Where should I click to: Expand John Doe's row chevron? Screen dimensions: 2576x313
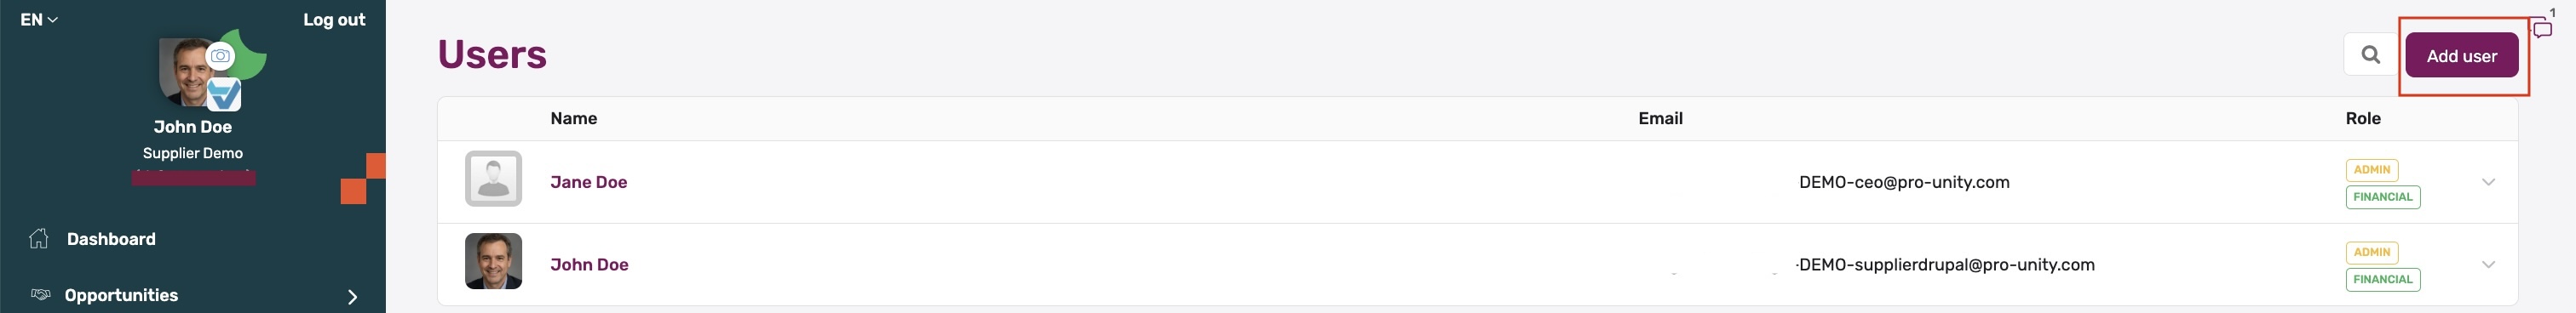pos(2488,265)
